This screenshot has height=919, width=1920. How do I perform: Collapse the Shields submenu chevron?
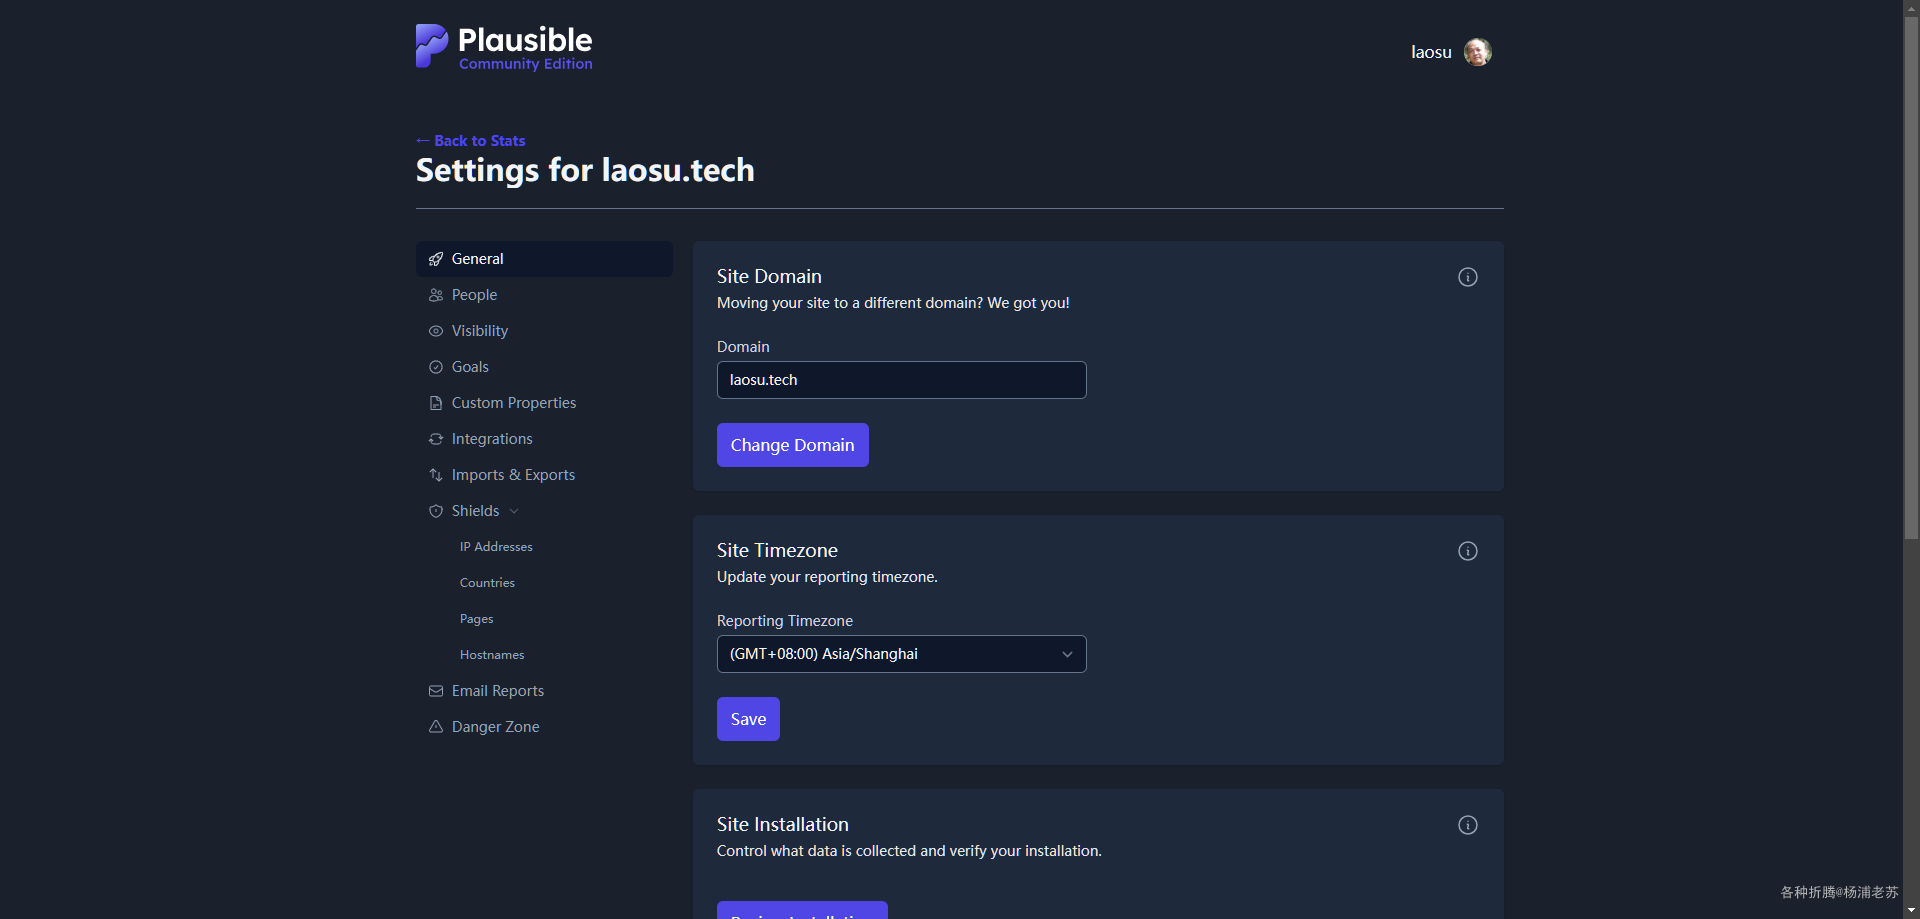pyautogui.click(x=514, y=511)
